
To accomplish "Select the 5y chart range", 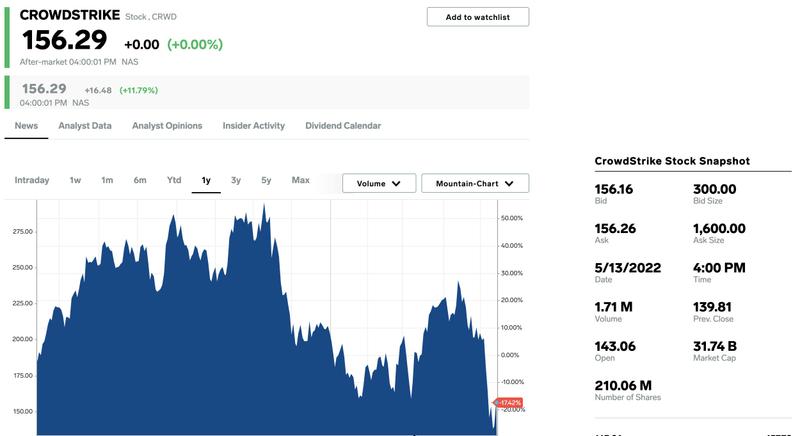I will coord(266,180).
